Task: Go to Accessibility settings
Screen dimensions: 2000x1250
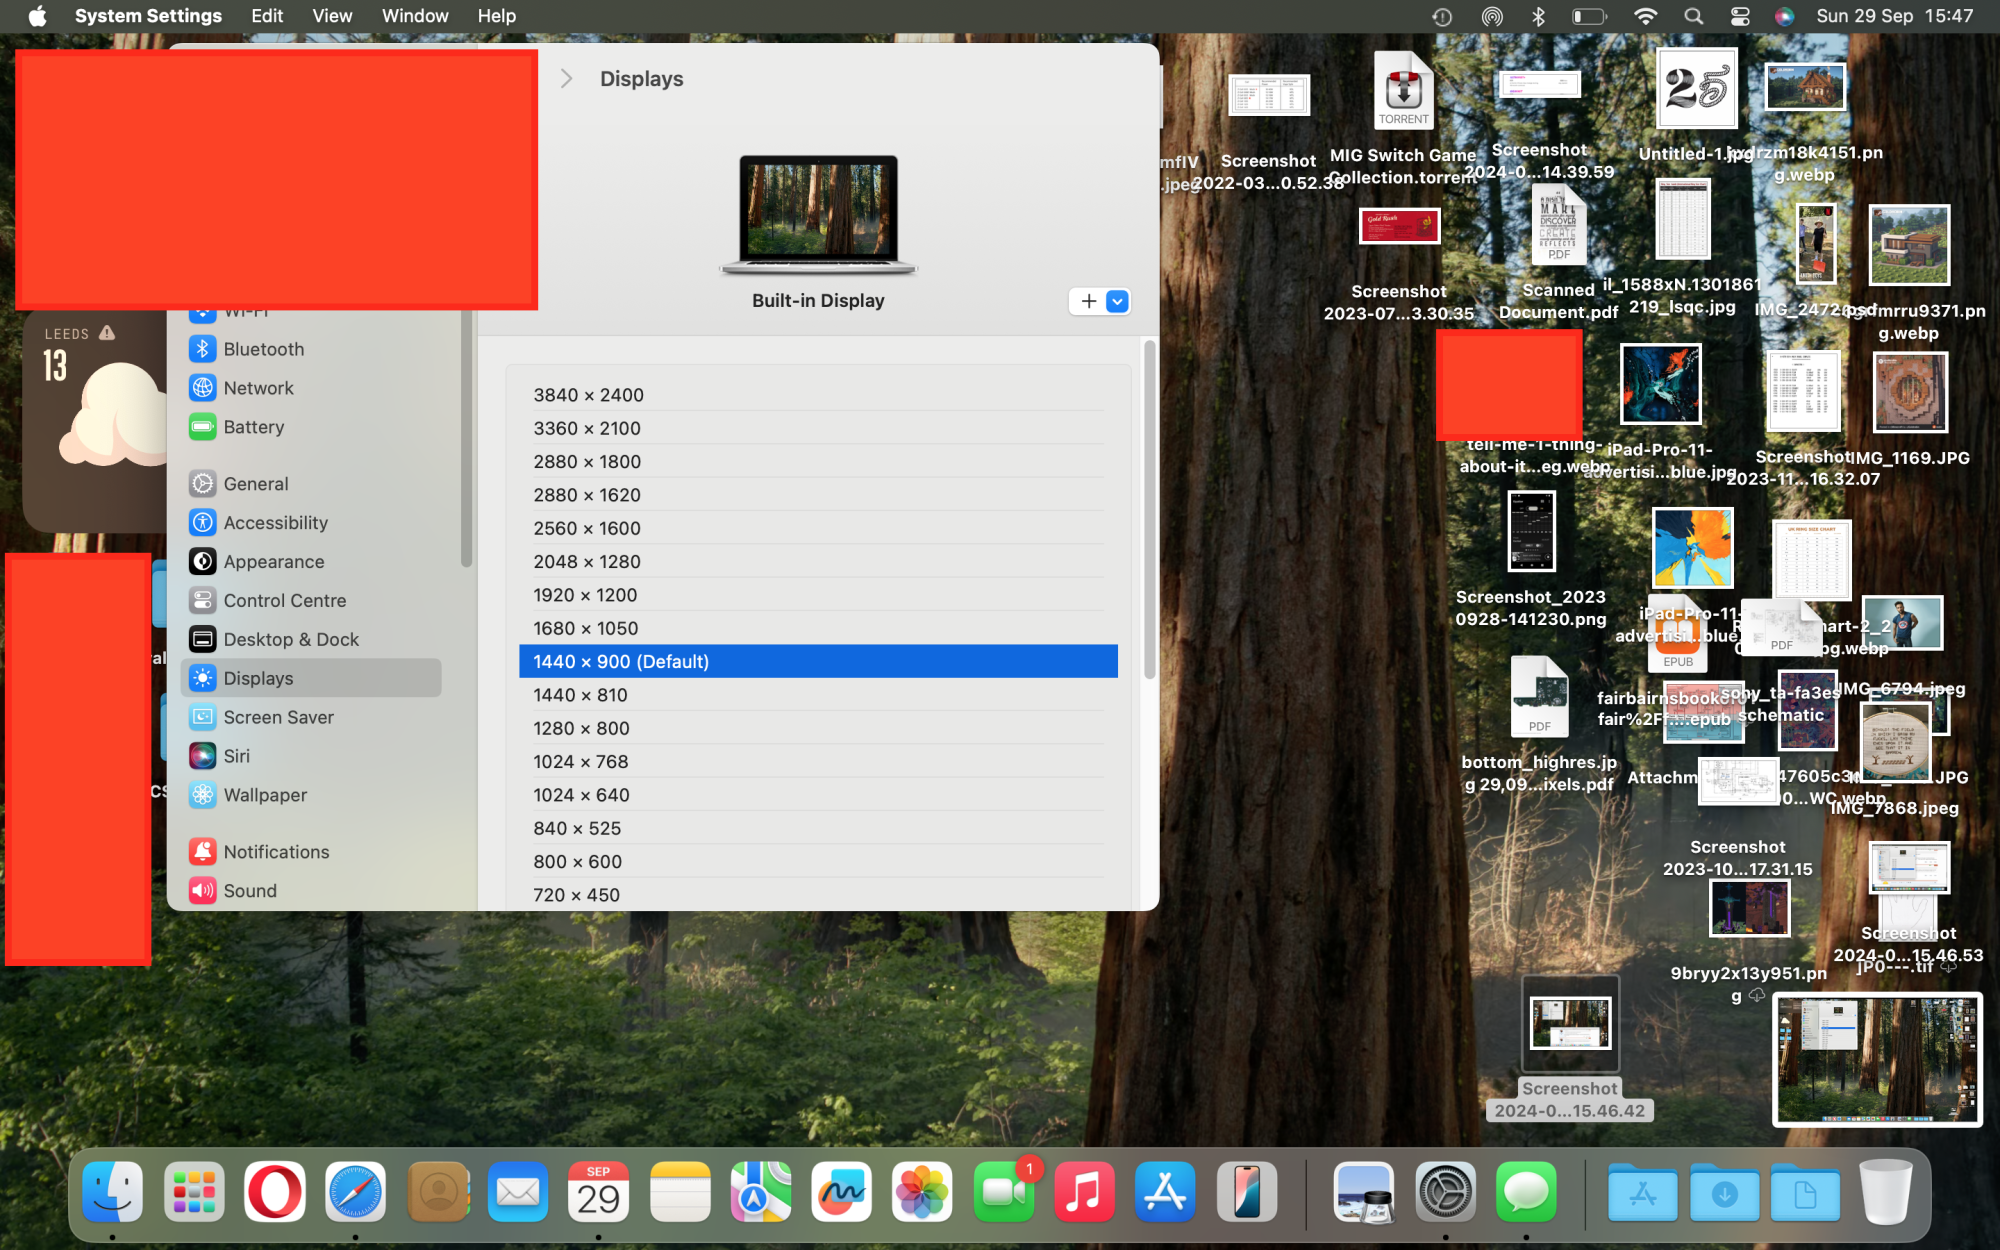Action: pyautogui.click(x=275, y=523)
